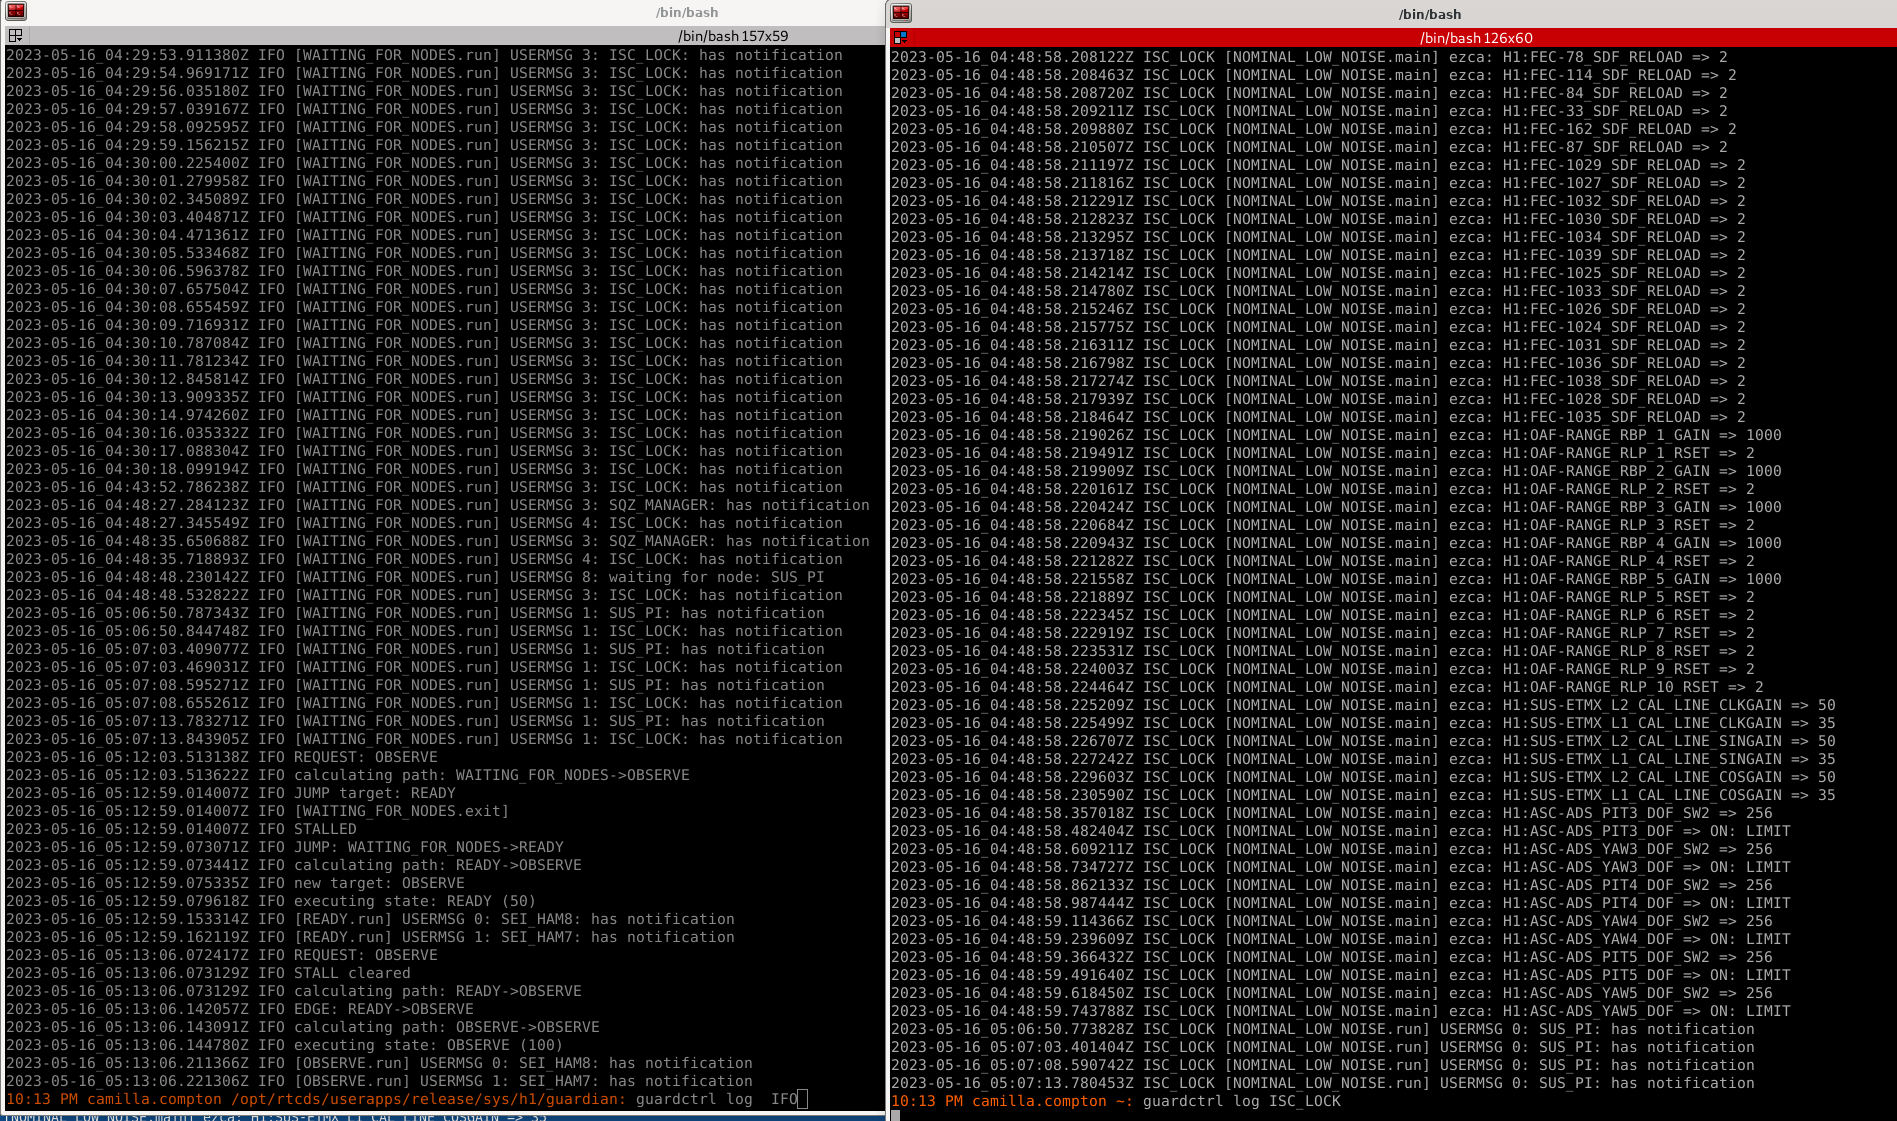
Task: Click the 'calculating path: OBSERVE->OBSERVE' line
Action: click(303, 1027)
